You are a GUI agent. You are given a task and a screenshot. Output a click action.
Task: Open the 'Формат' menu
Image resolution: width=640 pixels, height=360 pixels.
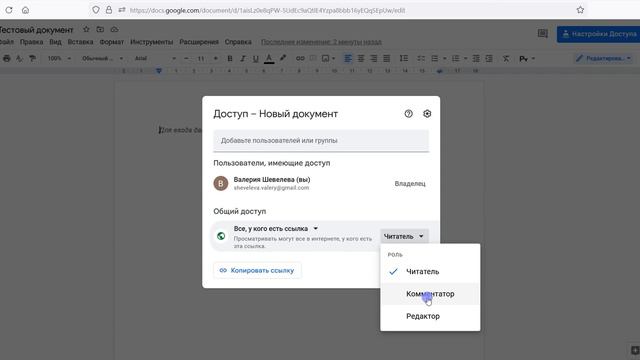112,42
